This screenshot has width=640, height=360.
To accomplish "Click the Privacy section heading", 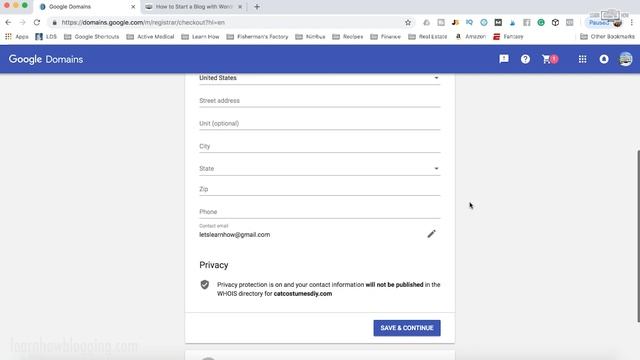I will [213, 265].
